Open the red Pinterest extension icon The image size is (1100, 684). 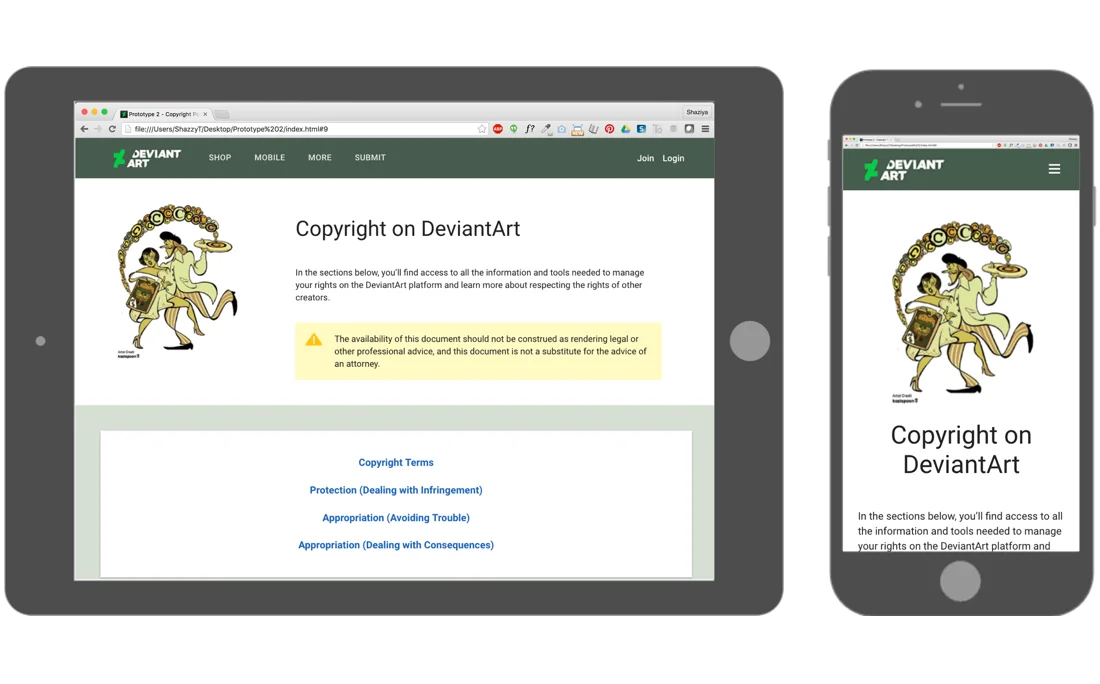(x=610, y=129)
